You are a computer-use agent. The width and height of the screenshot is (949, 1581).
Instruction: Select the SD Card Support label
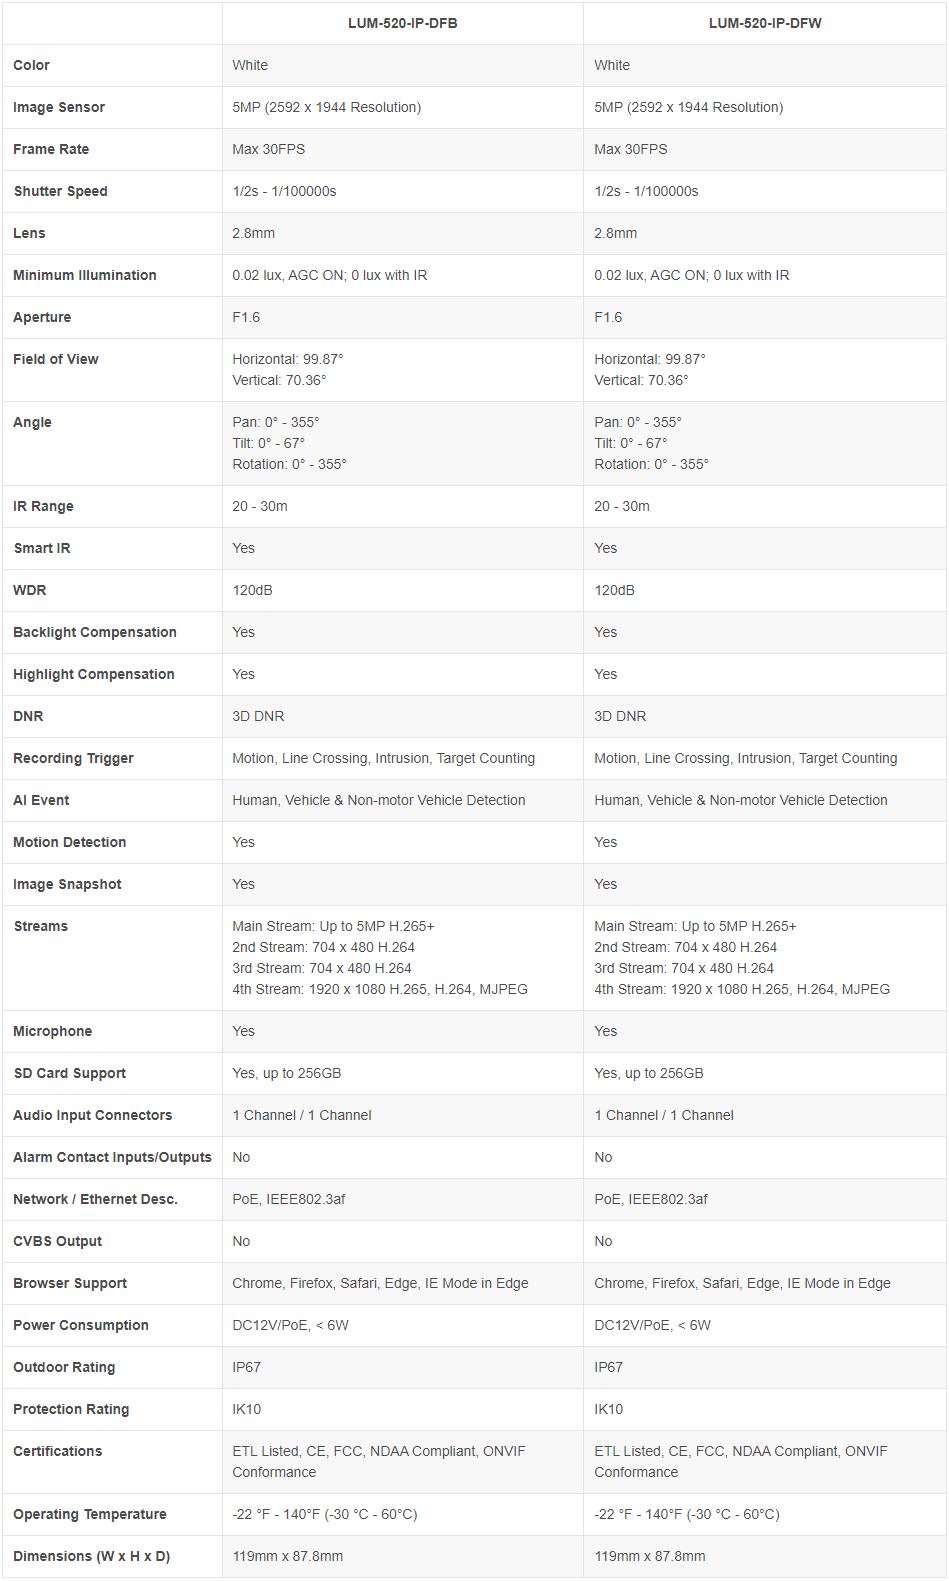tap(70, 1073)
